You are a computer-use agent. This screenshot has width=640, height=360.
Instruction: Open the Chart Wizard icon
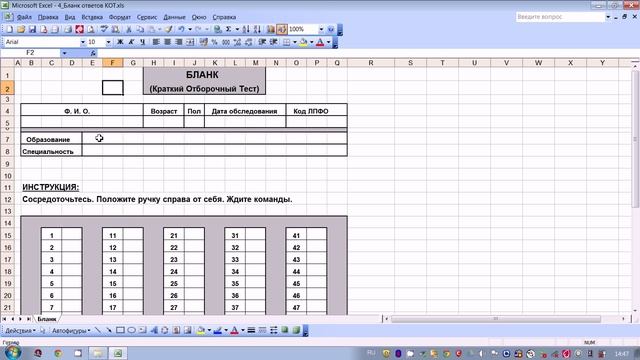pos(271,29)
